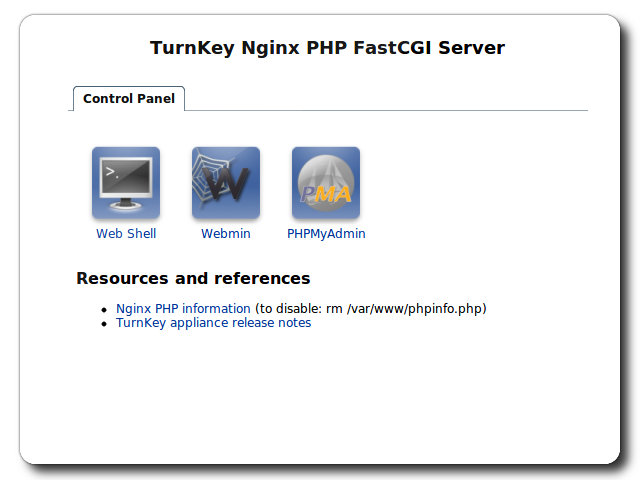Launch the Webmin spider web icon

(x=226, y=183)
